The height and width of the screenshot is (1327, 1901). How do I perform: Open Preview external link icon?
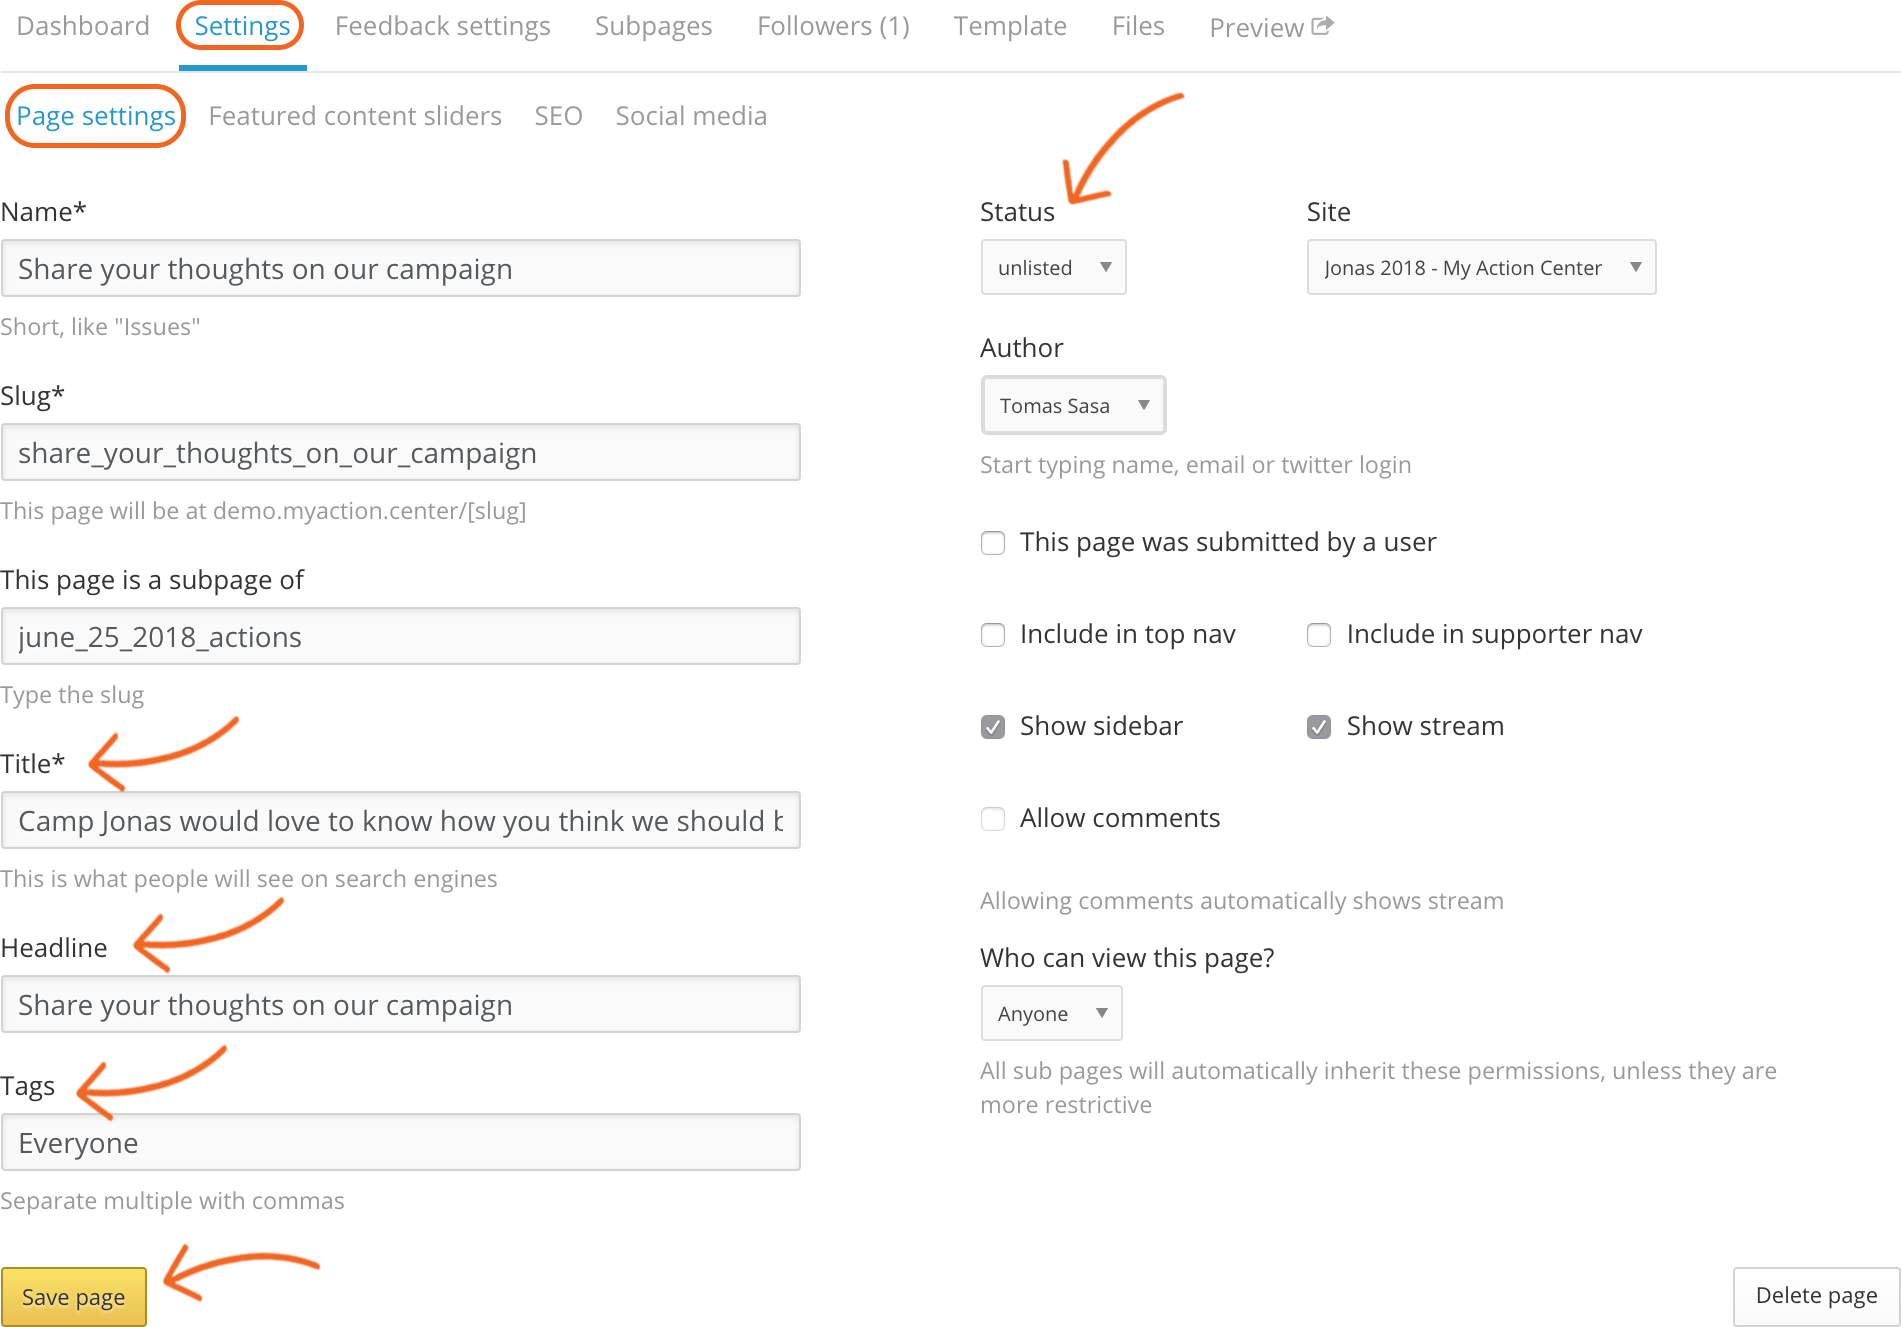[1322, 26]
